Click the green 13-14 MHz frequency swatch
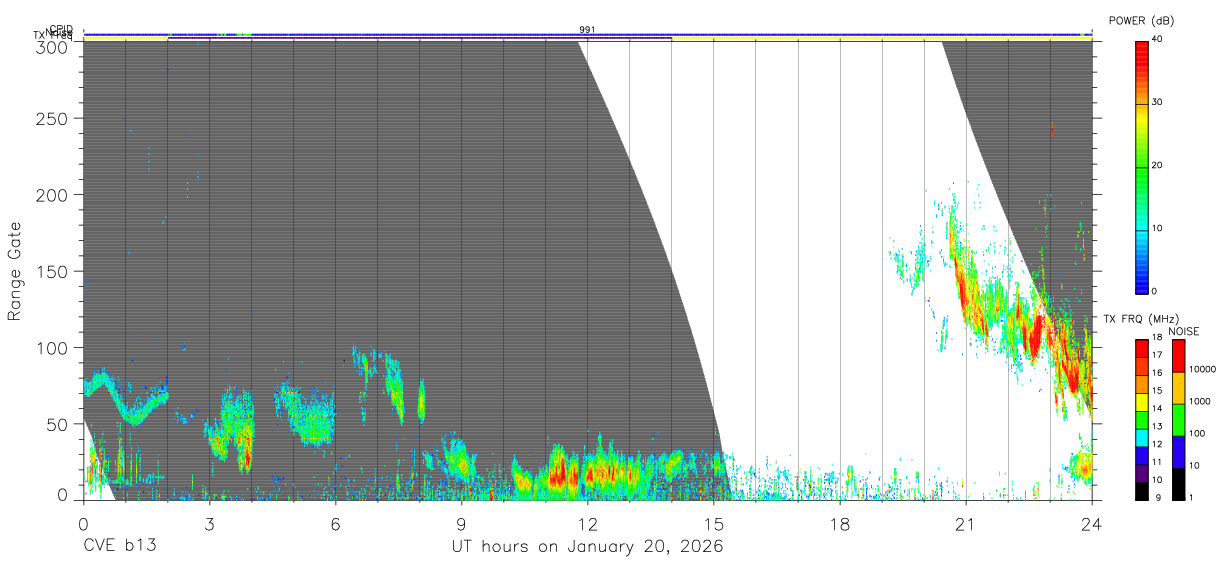This screenshot has width=1228, height=567. click(1142, 420)
